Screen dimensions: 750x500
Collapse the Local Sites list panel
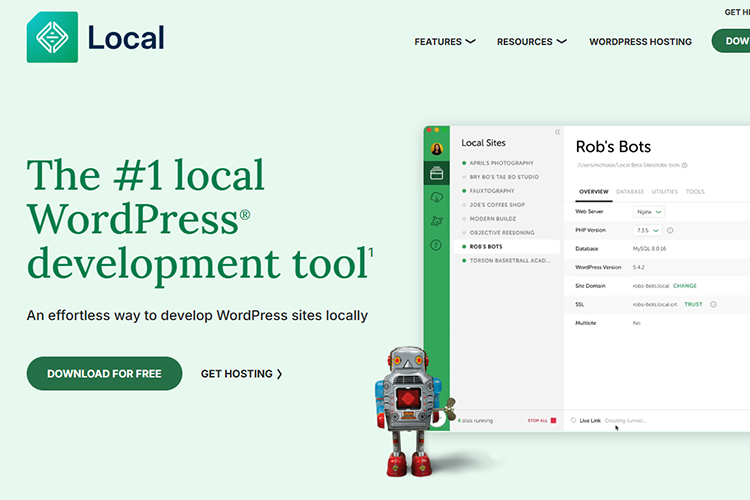coord(557,132)
